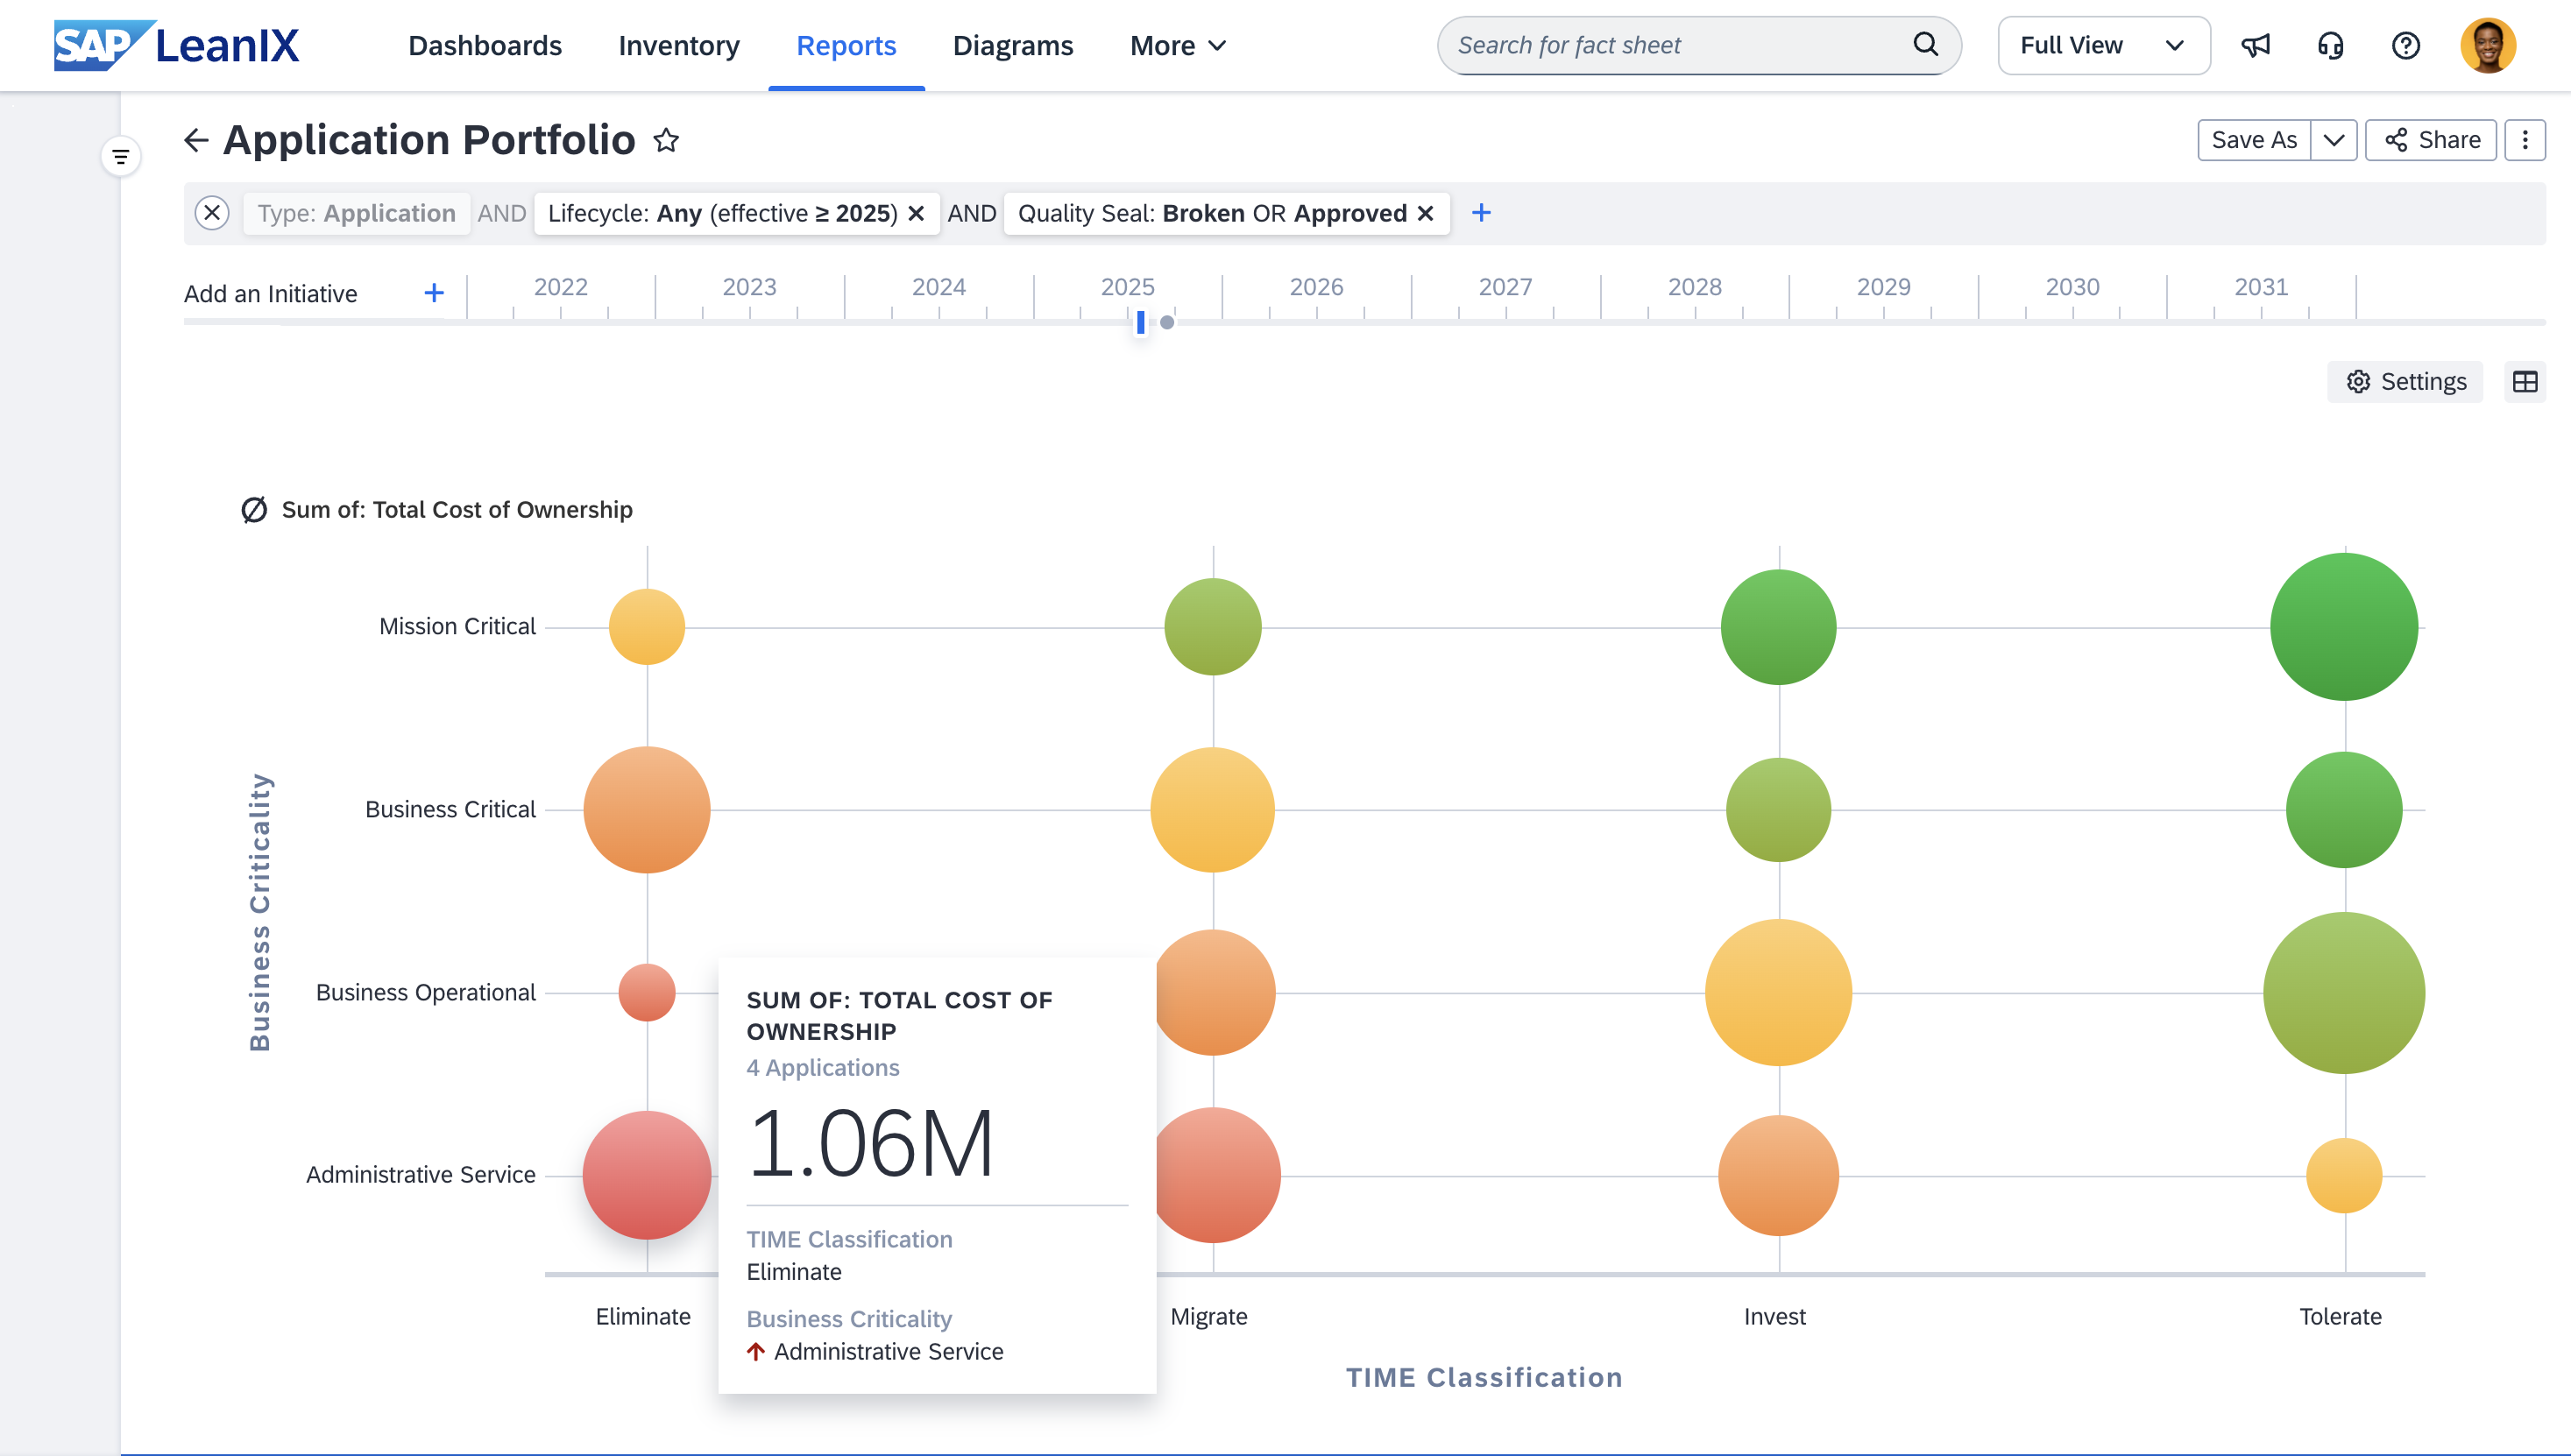This screenshot has height=1456, width=2571.
Task: Switch to table view icon
Action: (2524, 382)
